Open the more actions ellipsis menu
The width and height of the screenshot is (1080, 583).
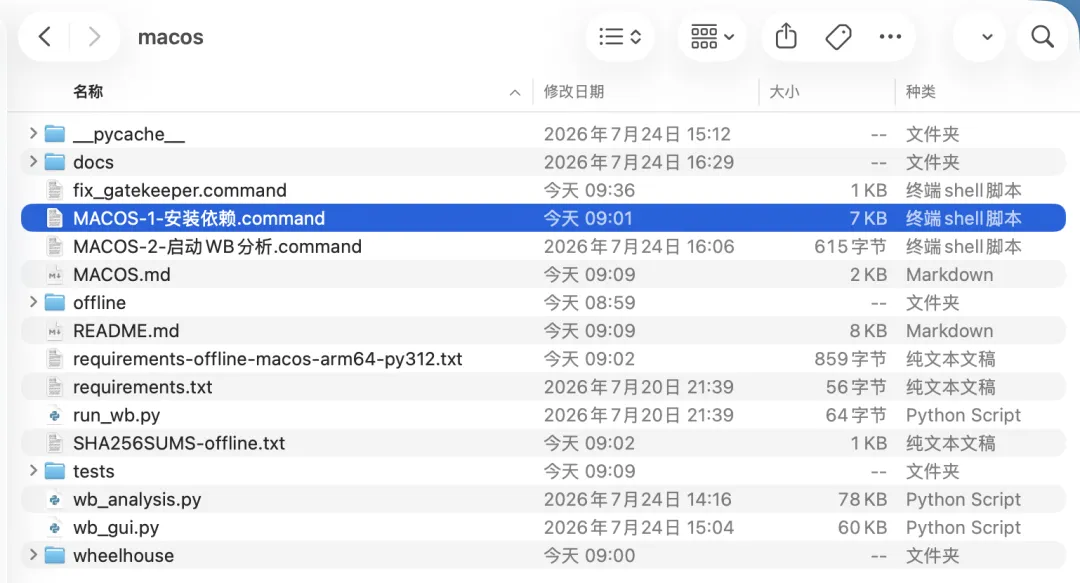890,37
